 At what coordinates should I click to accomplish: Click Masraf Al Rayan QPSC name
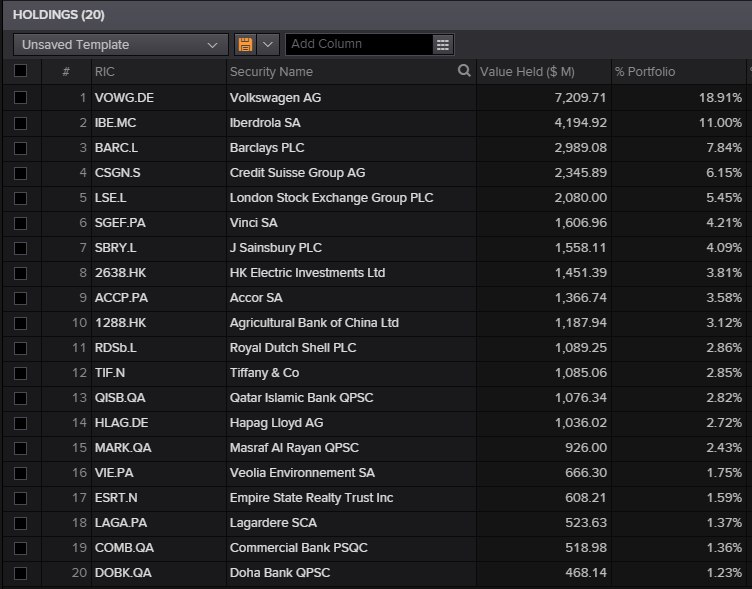[294, 448]
